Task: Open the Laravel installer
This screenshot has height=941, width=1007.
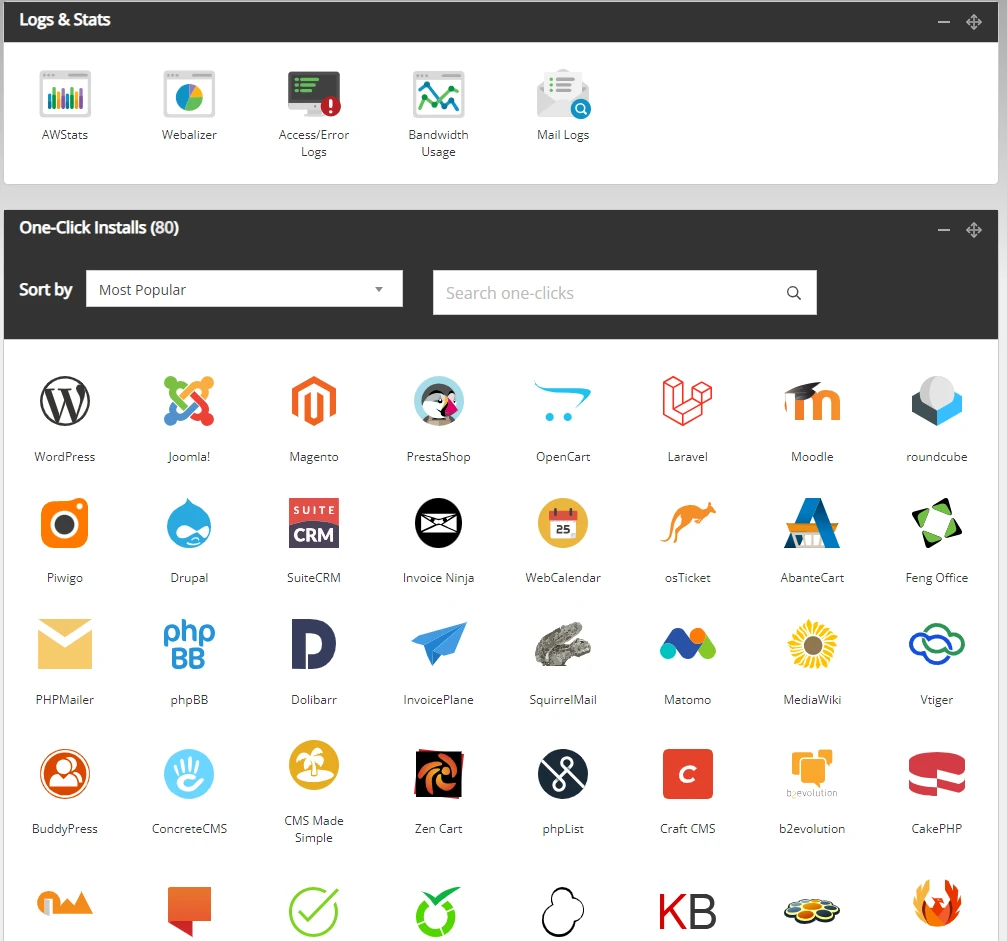Action: 687,402
